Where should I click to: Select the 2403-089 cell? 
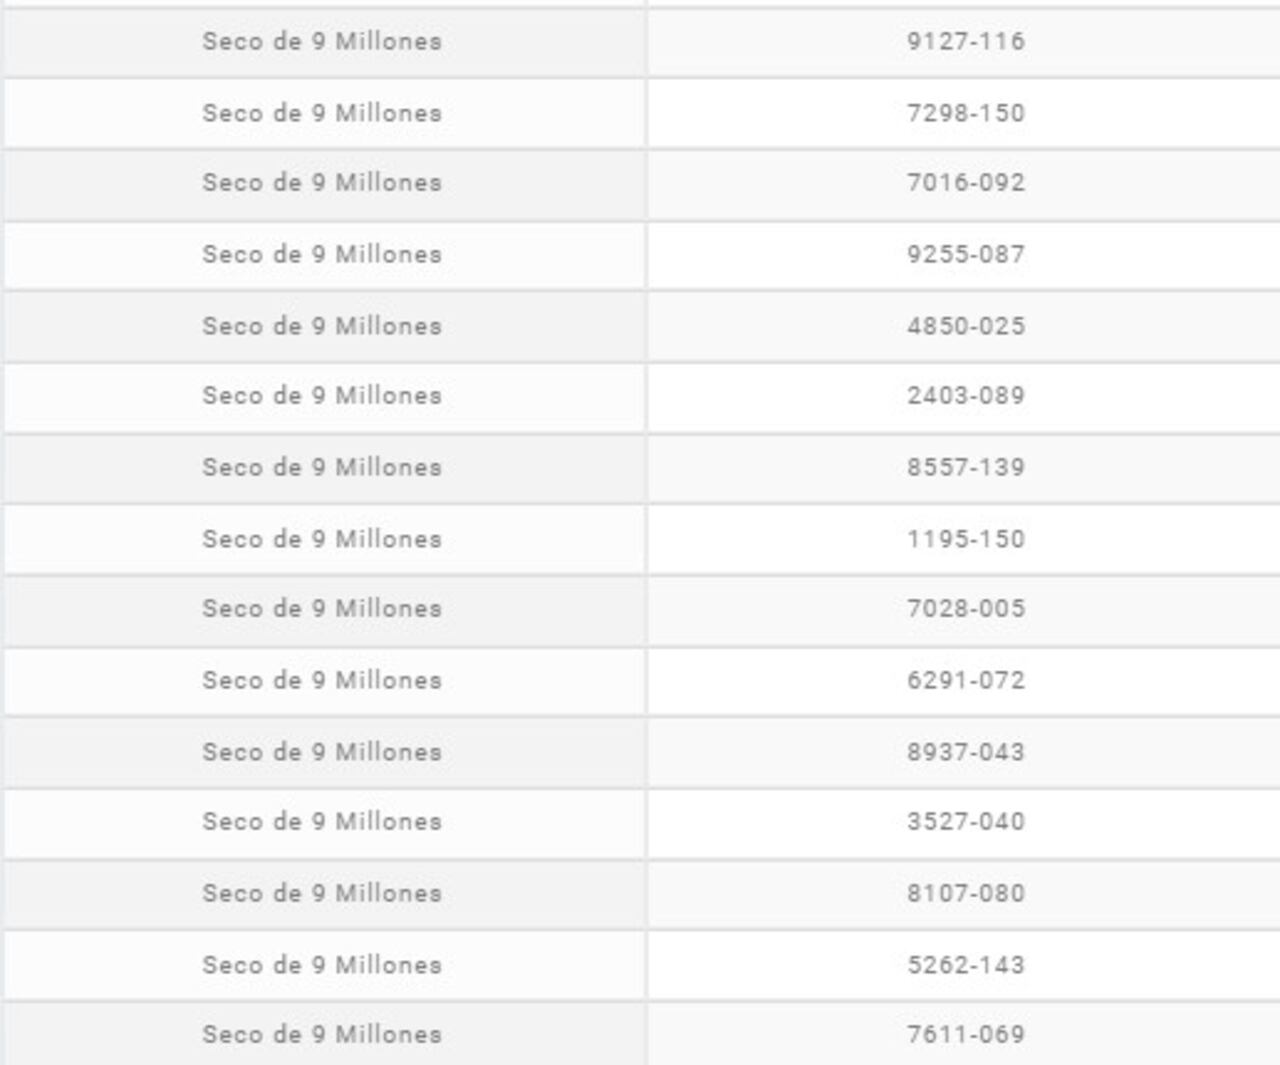965,396
